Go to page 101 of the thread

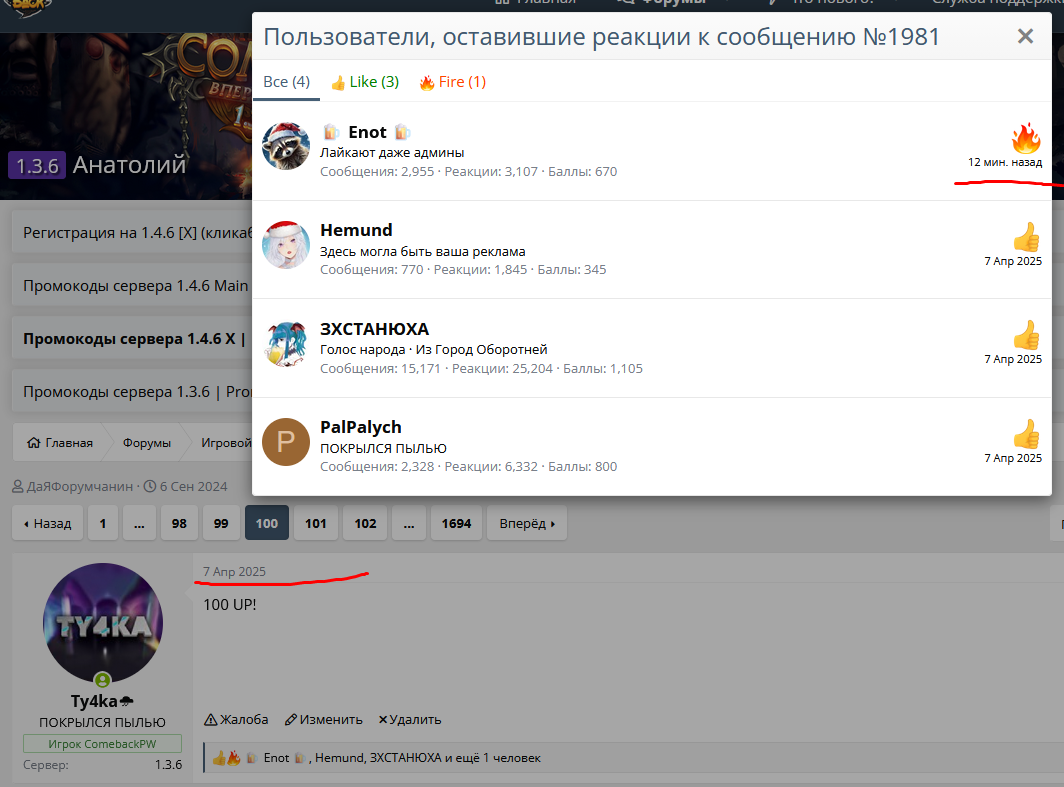(x=316, y=523)
